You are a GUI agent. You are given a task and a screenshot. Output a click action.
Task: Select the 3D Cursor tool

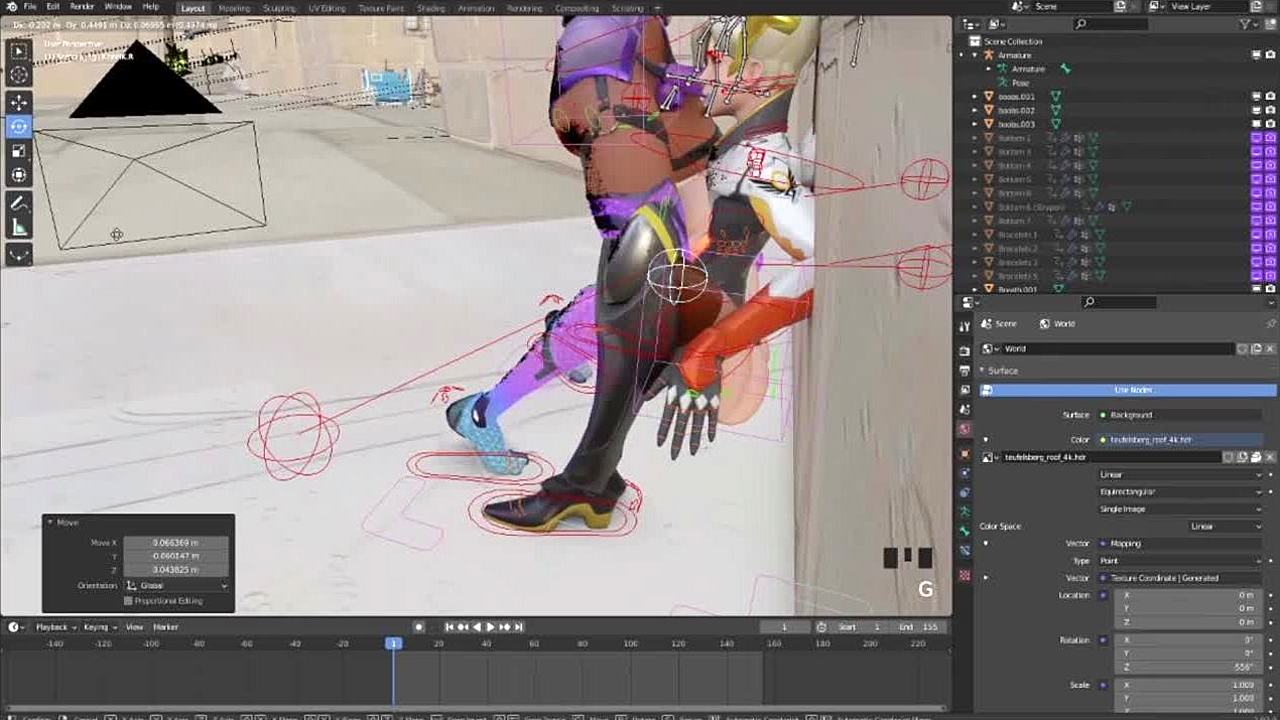(x=19, y=75)
